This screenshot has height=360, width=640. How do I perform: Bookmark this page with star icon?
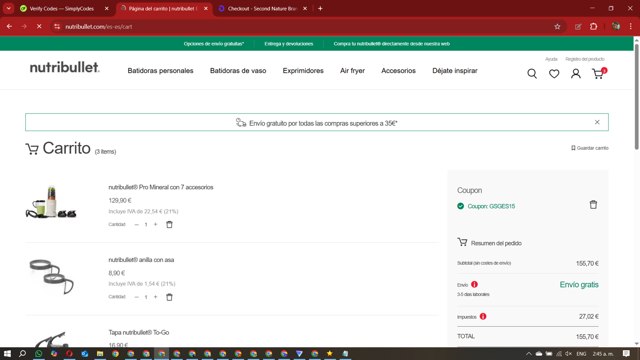pos(557,27)
